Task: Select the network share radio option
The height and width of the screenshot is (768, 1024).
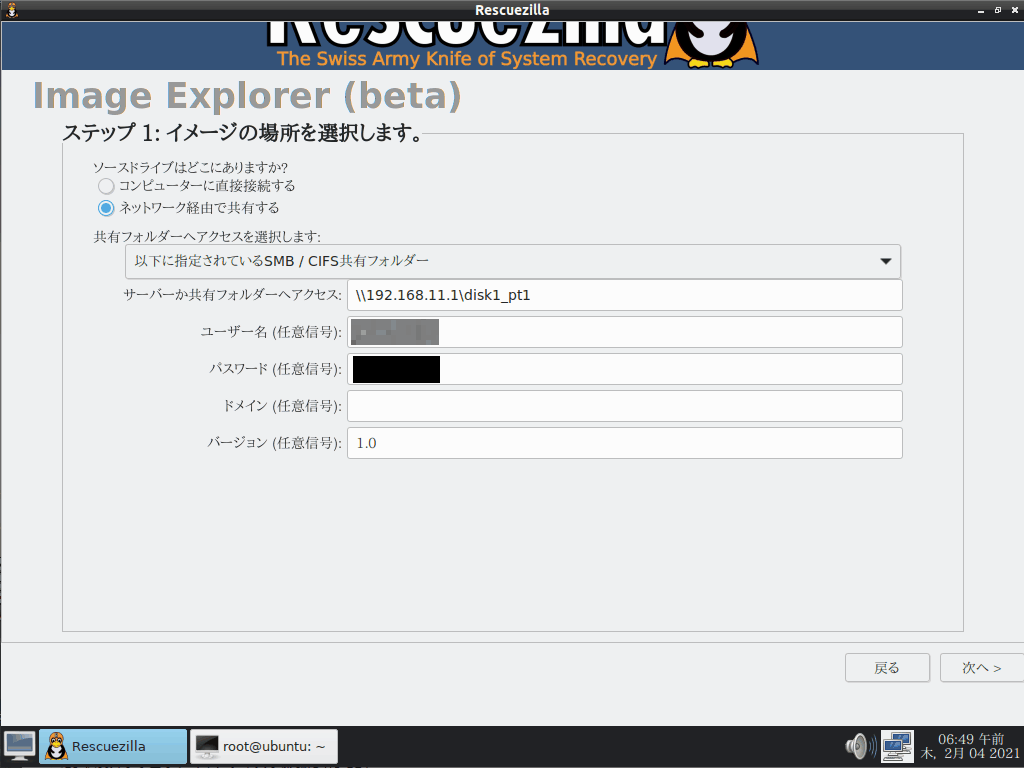Action: (106, 208)
